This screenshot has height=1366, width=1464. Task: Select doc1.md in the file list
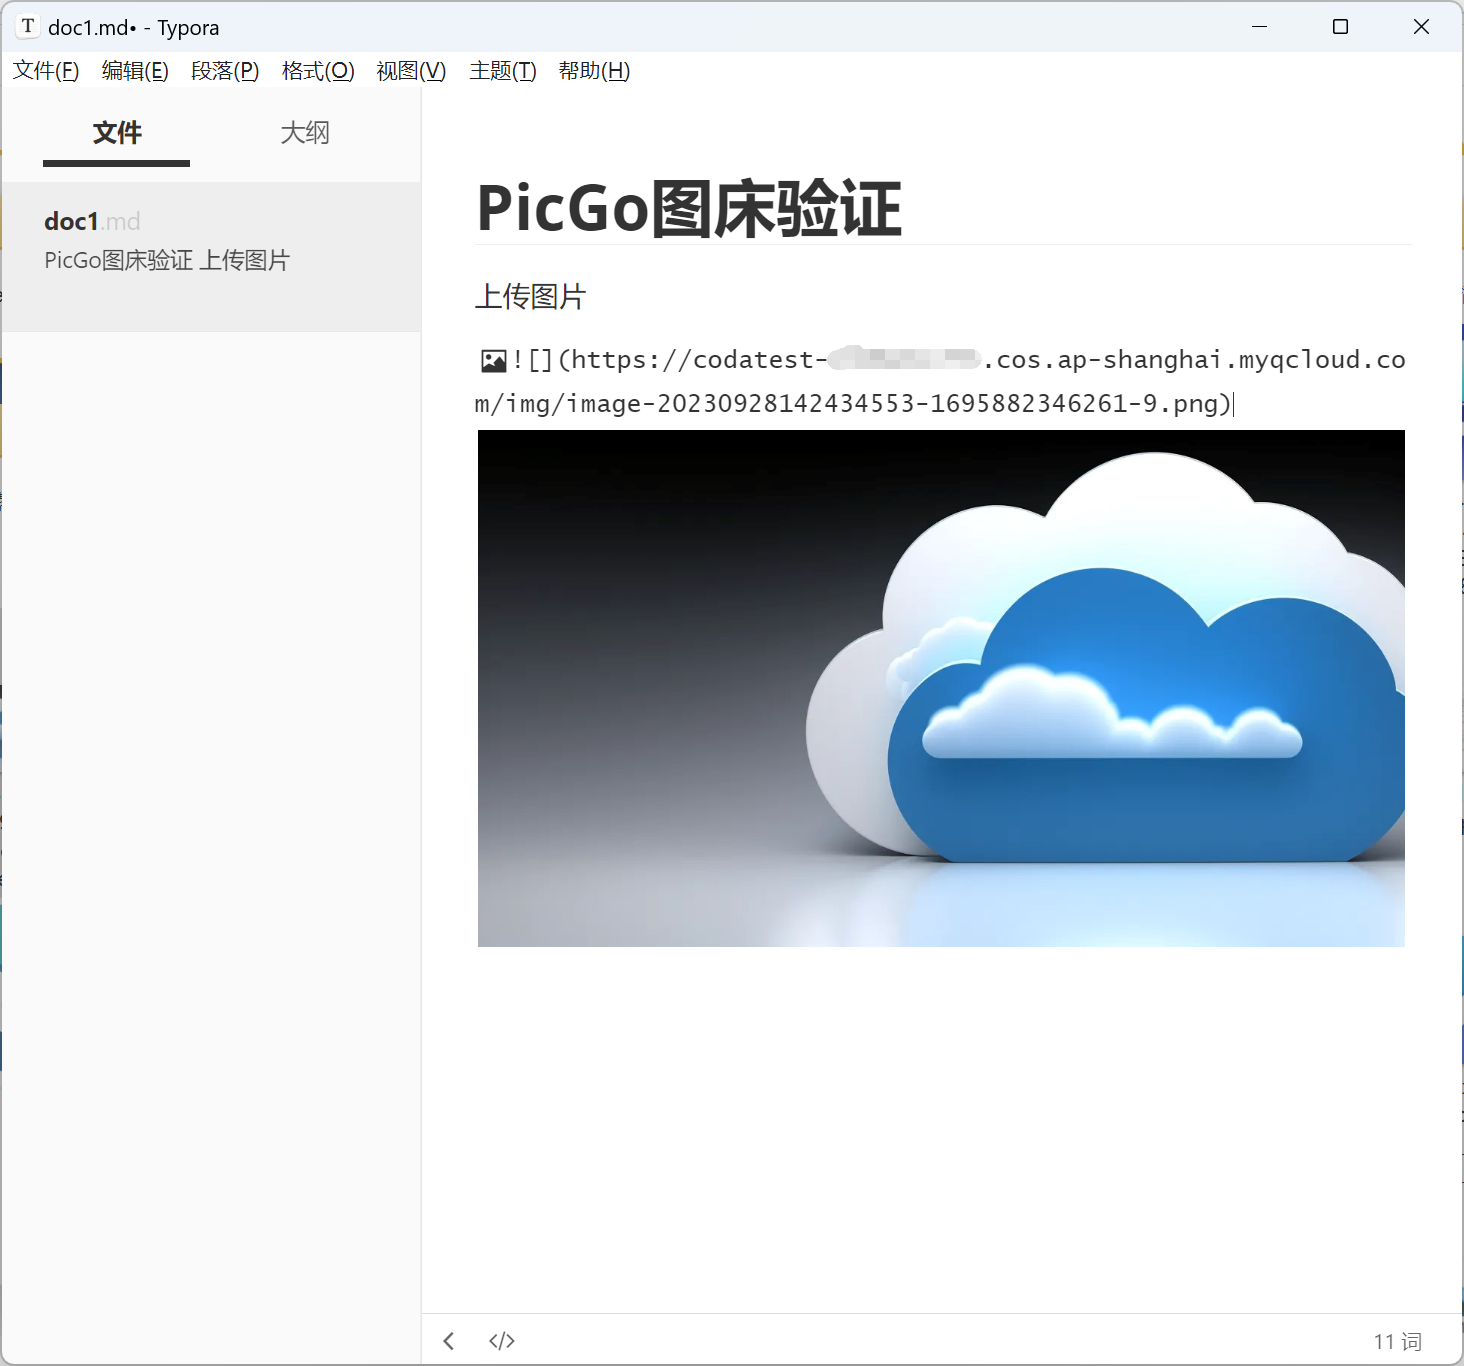pyautogui.click(x=211, y=256)
